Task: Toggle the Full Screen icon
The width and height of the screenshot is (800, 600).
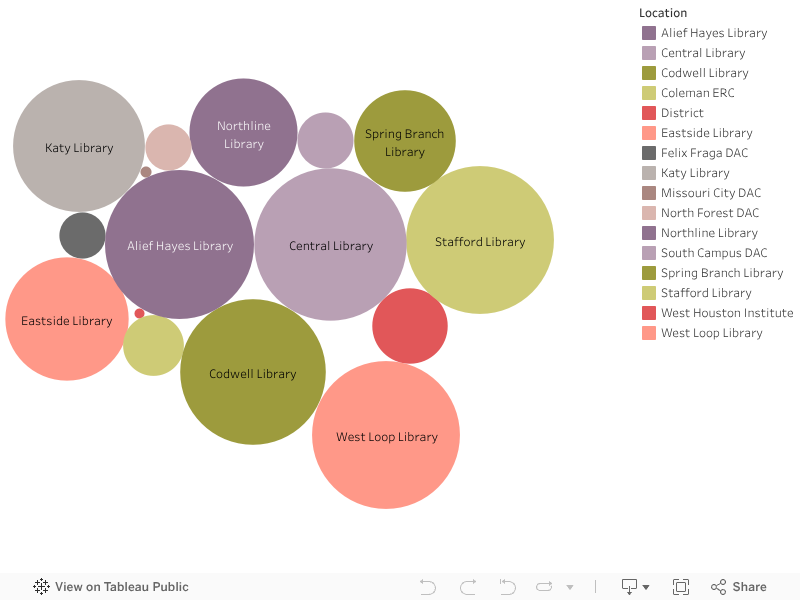Action: tap(681, 587)
